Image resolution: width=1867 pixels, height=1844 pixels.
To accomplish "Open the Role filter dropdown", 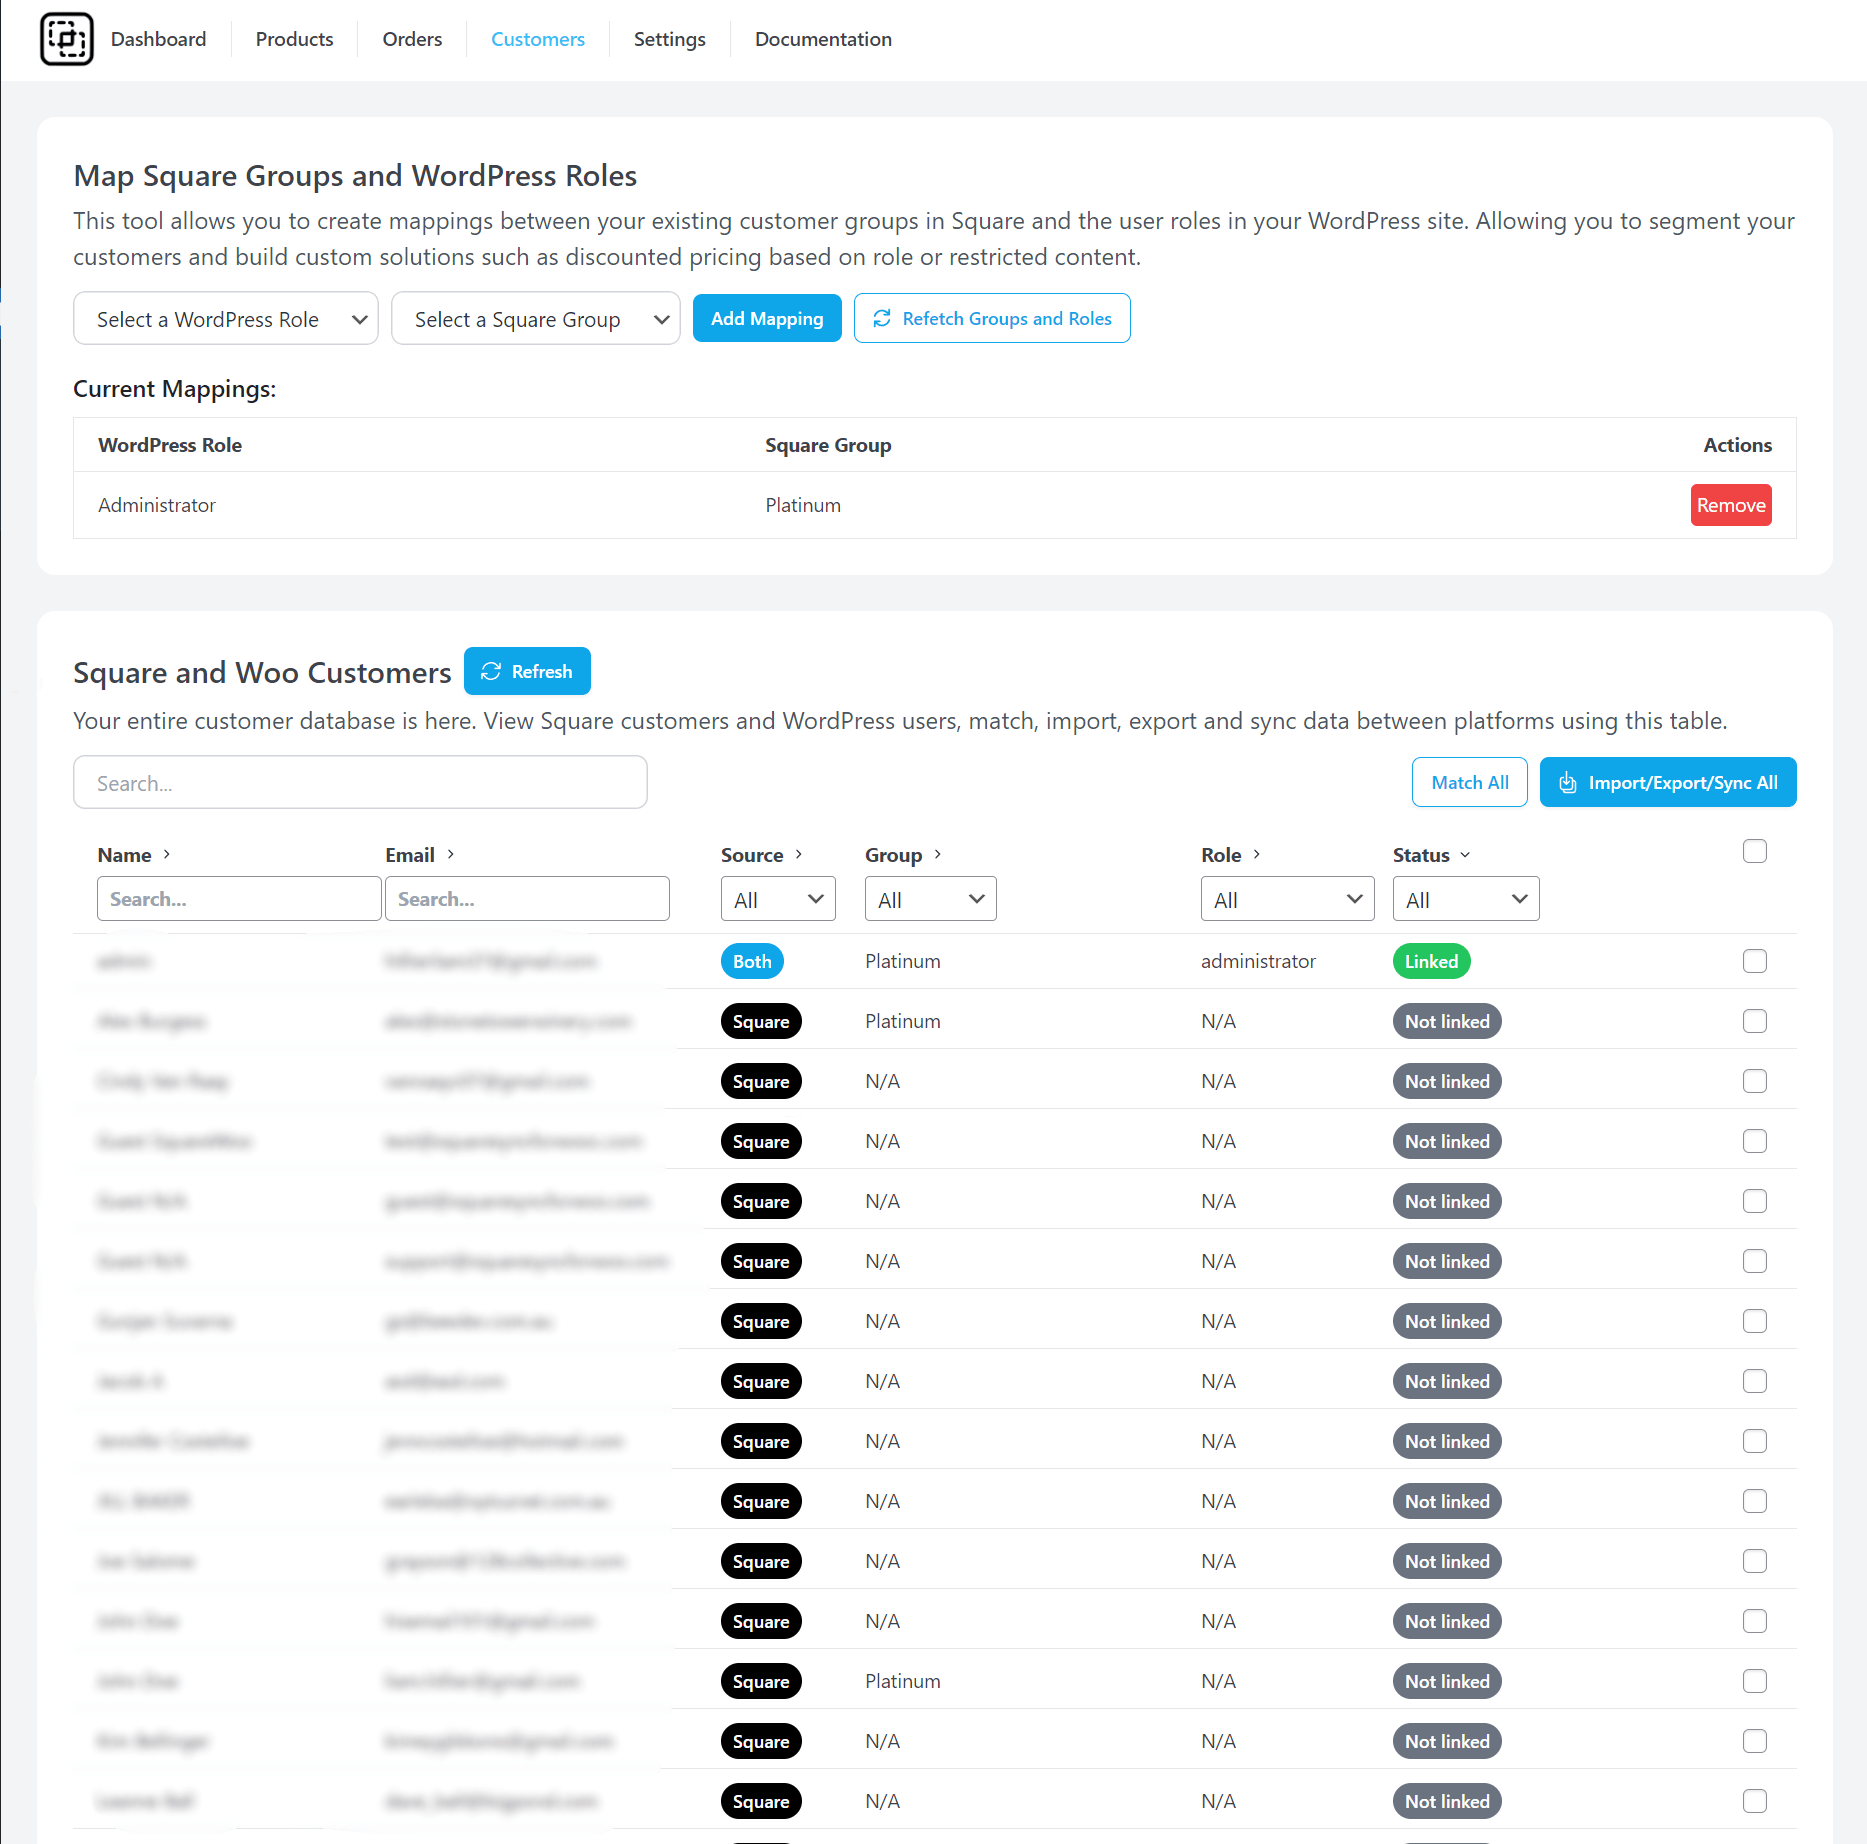I will (1288, 899).
